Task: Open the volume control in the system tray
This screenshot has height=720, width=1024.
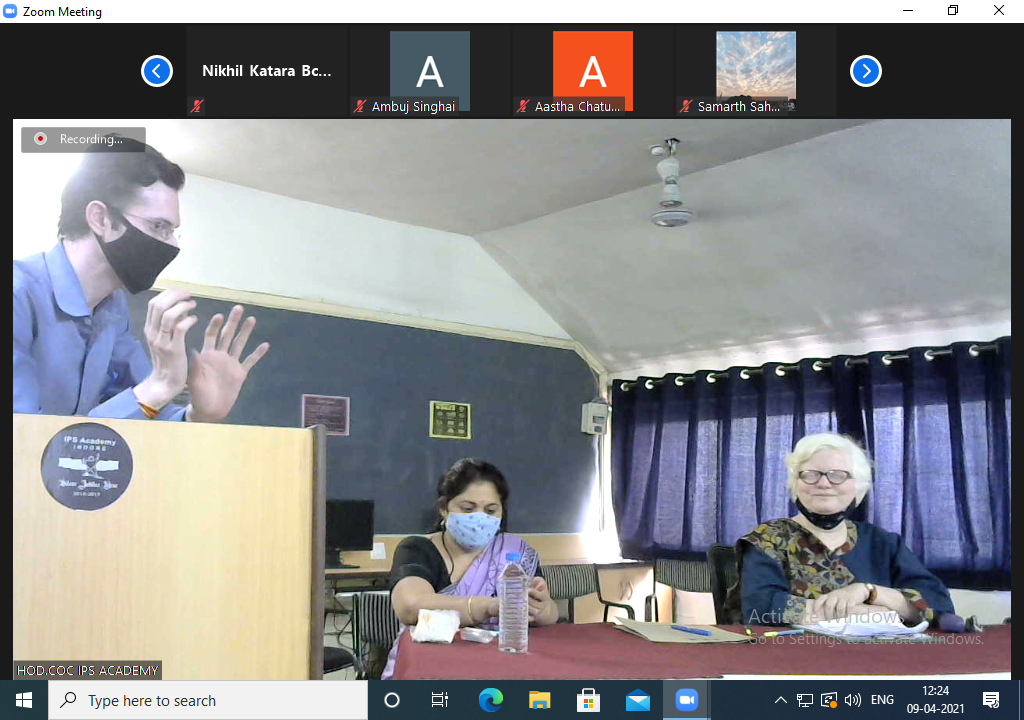Action: pyautogui.click(x=853, y=700)
